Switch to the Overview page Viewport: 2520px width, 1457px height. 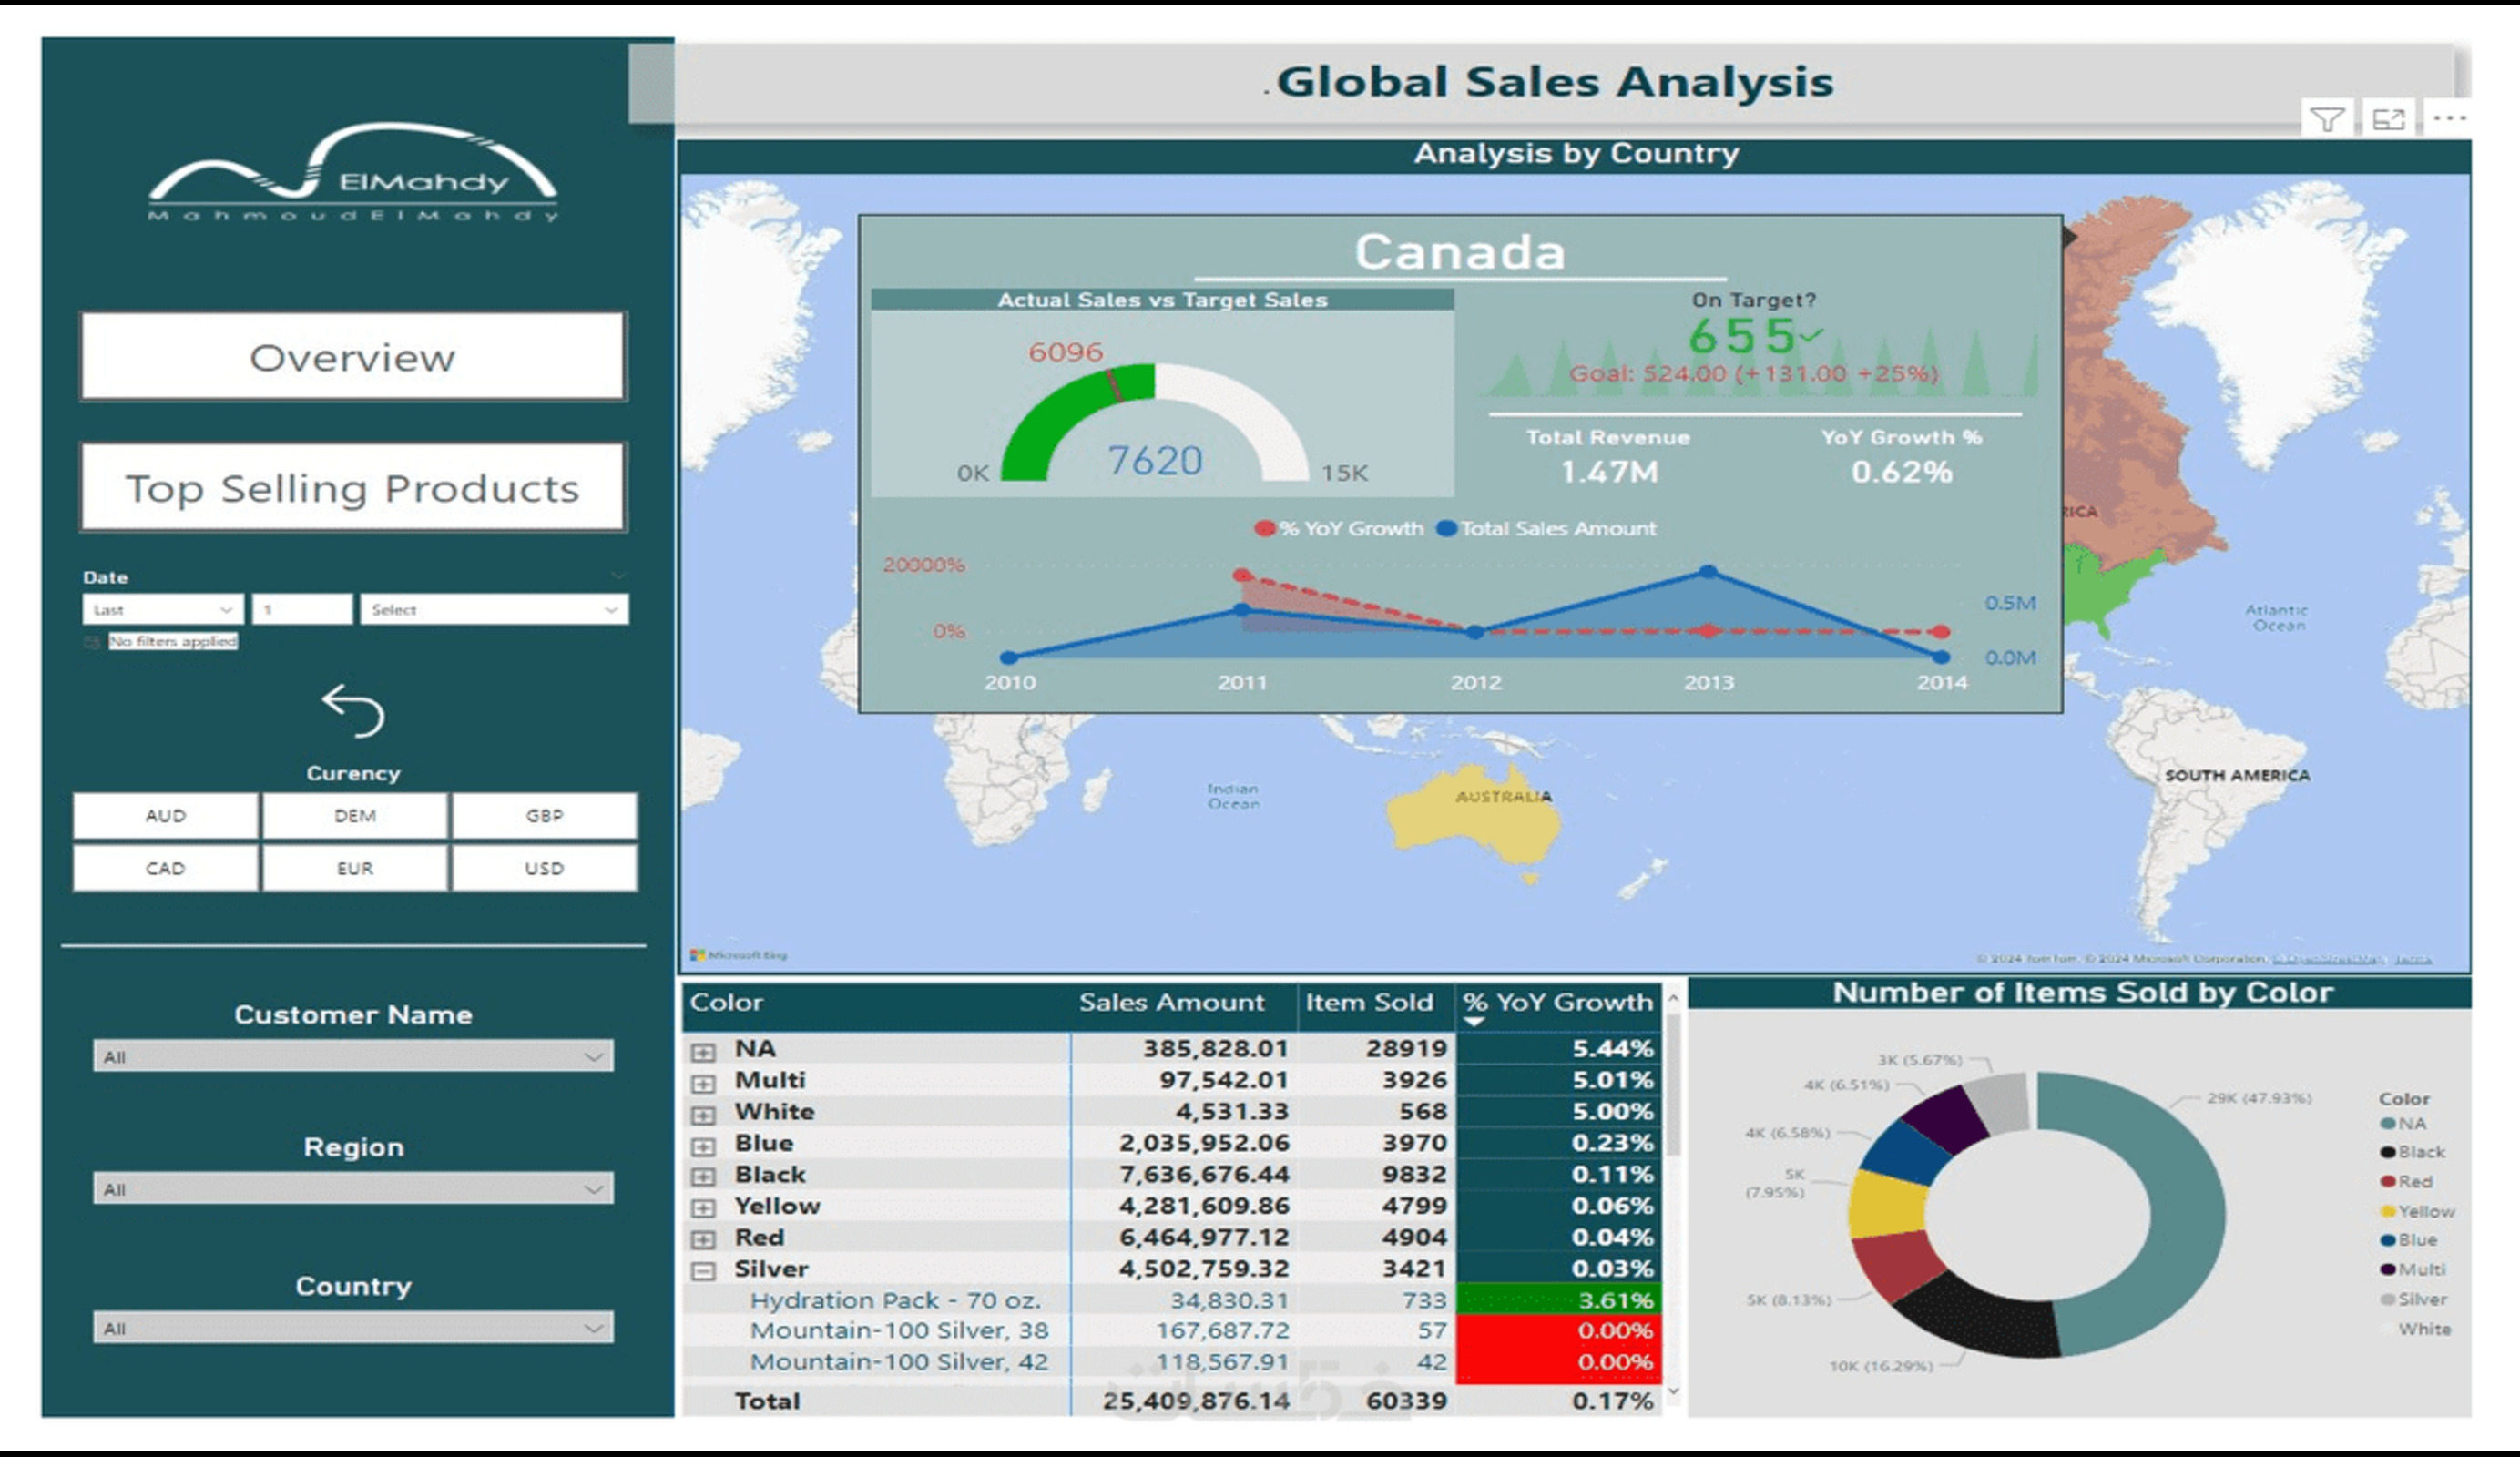[352, 357]
